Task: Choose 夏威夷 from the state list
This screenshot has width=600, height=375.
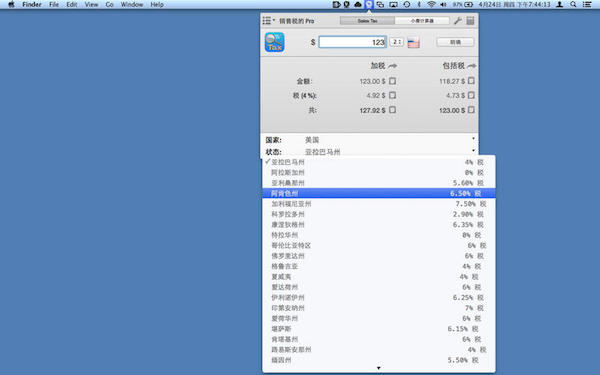Action: [379, 277]
